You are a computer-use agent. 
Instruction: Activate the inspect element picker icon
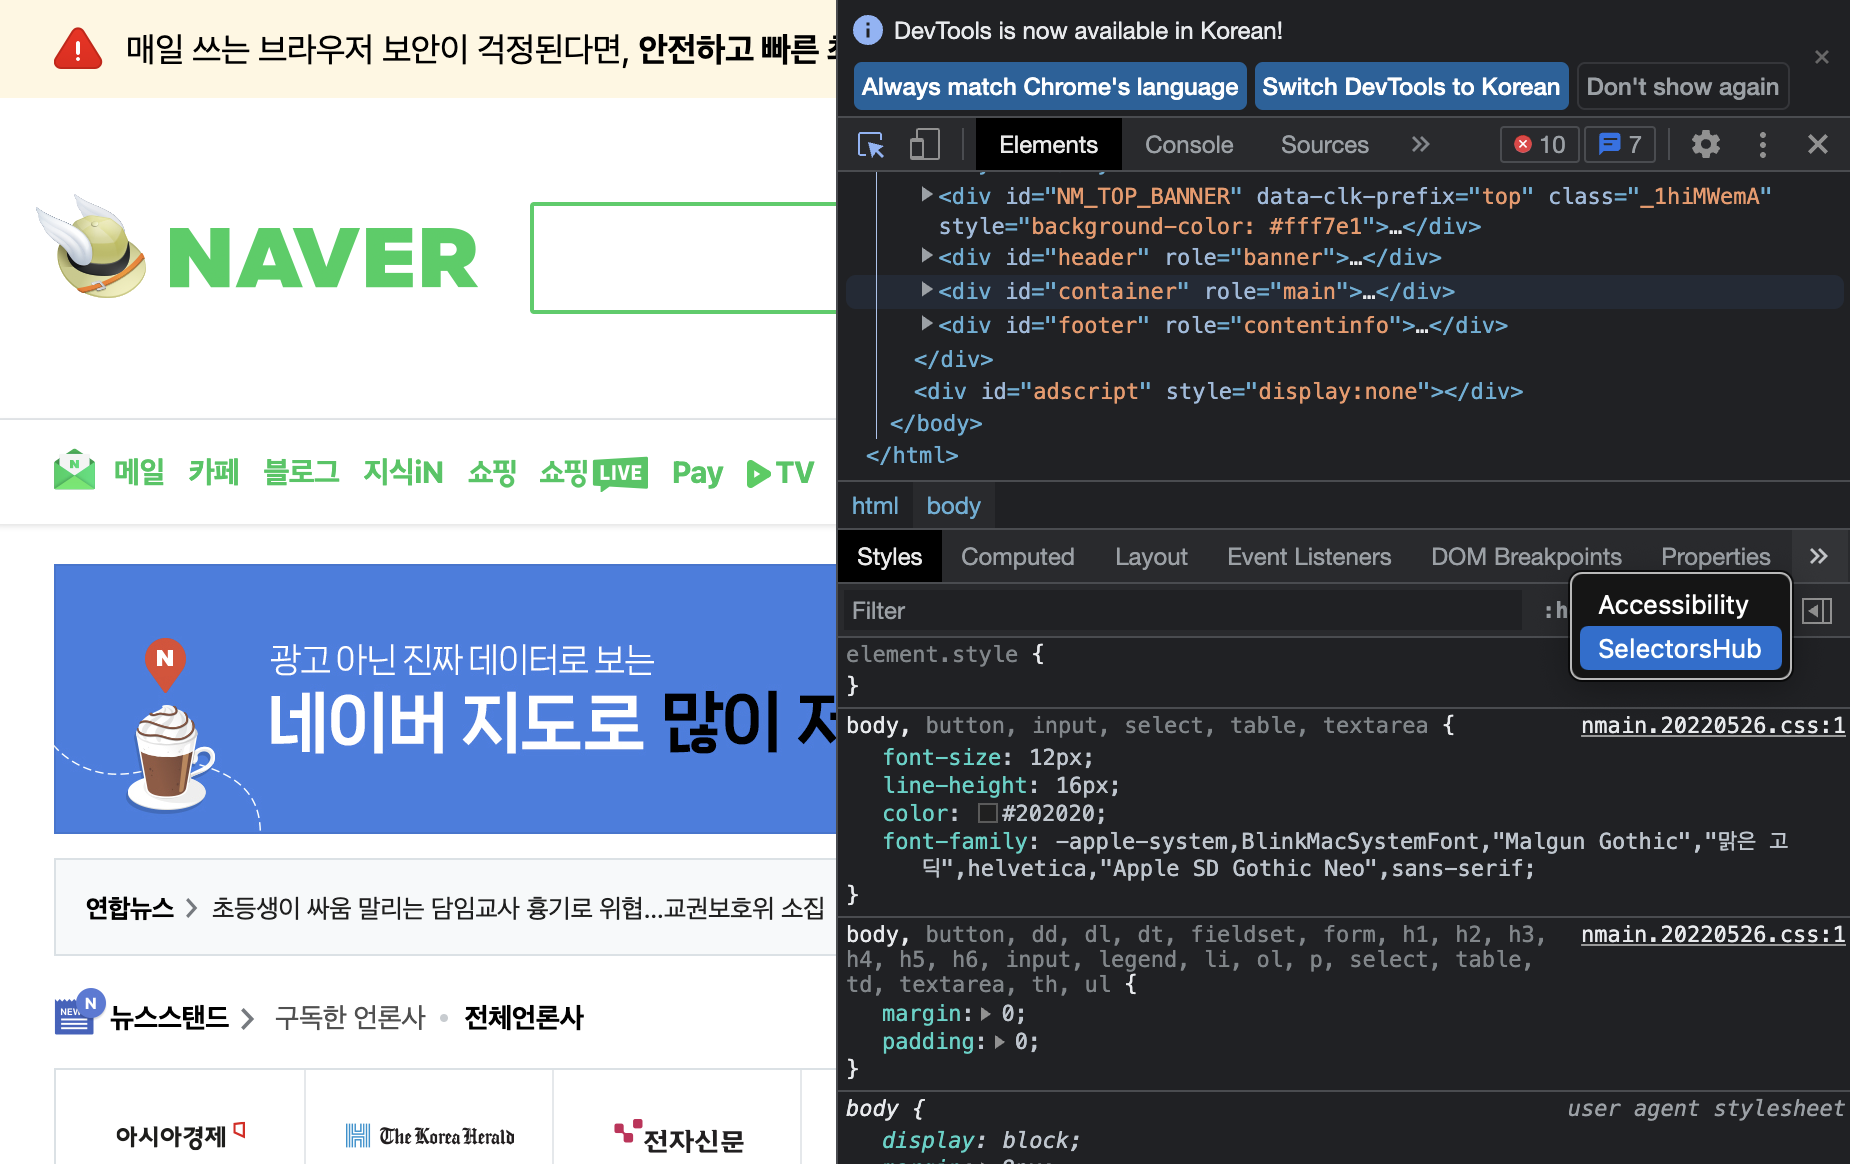[871, 145]
